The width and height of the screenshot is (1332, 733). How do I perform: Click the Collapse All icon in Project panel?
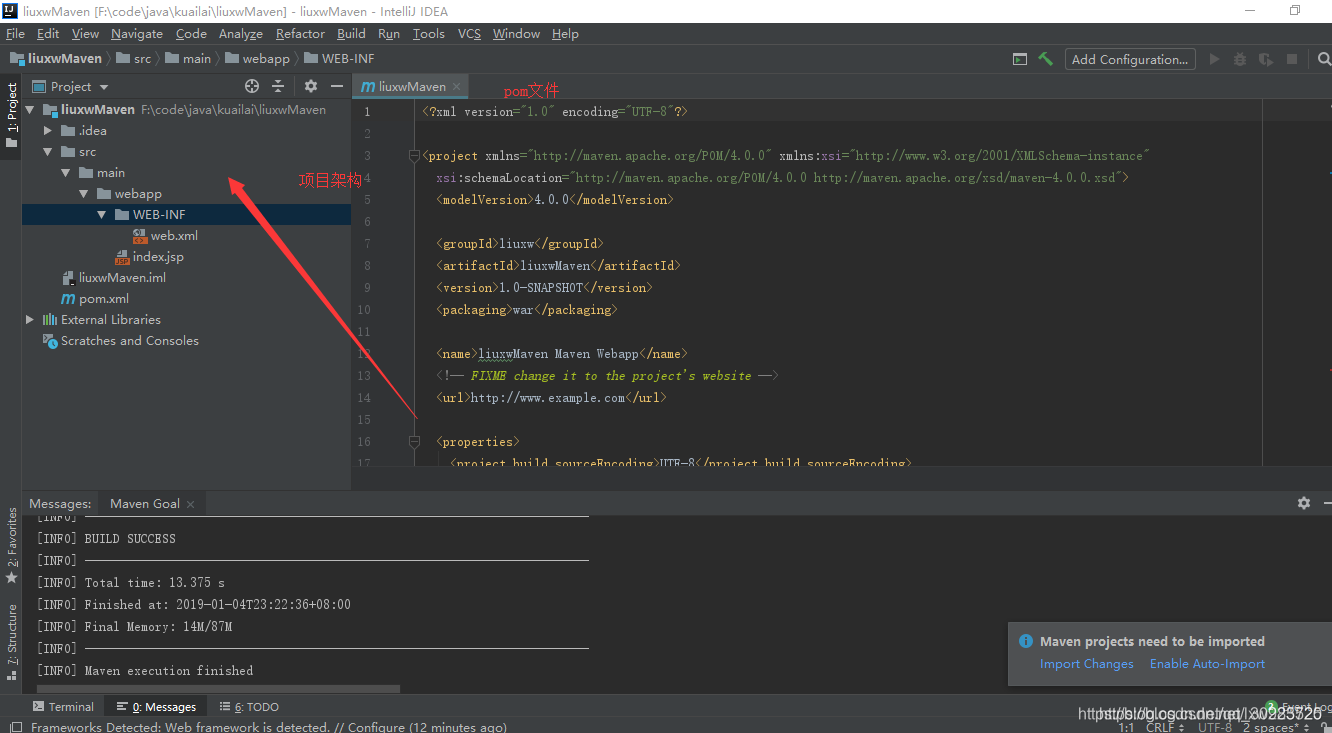278,87
